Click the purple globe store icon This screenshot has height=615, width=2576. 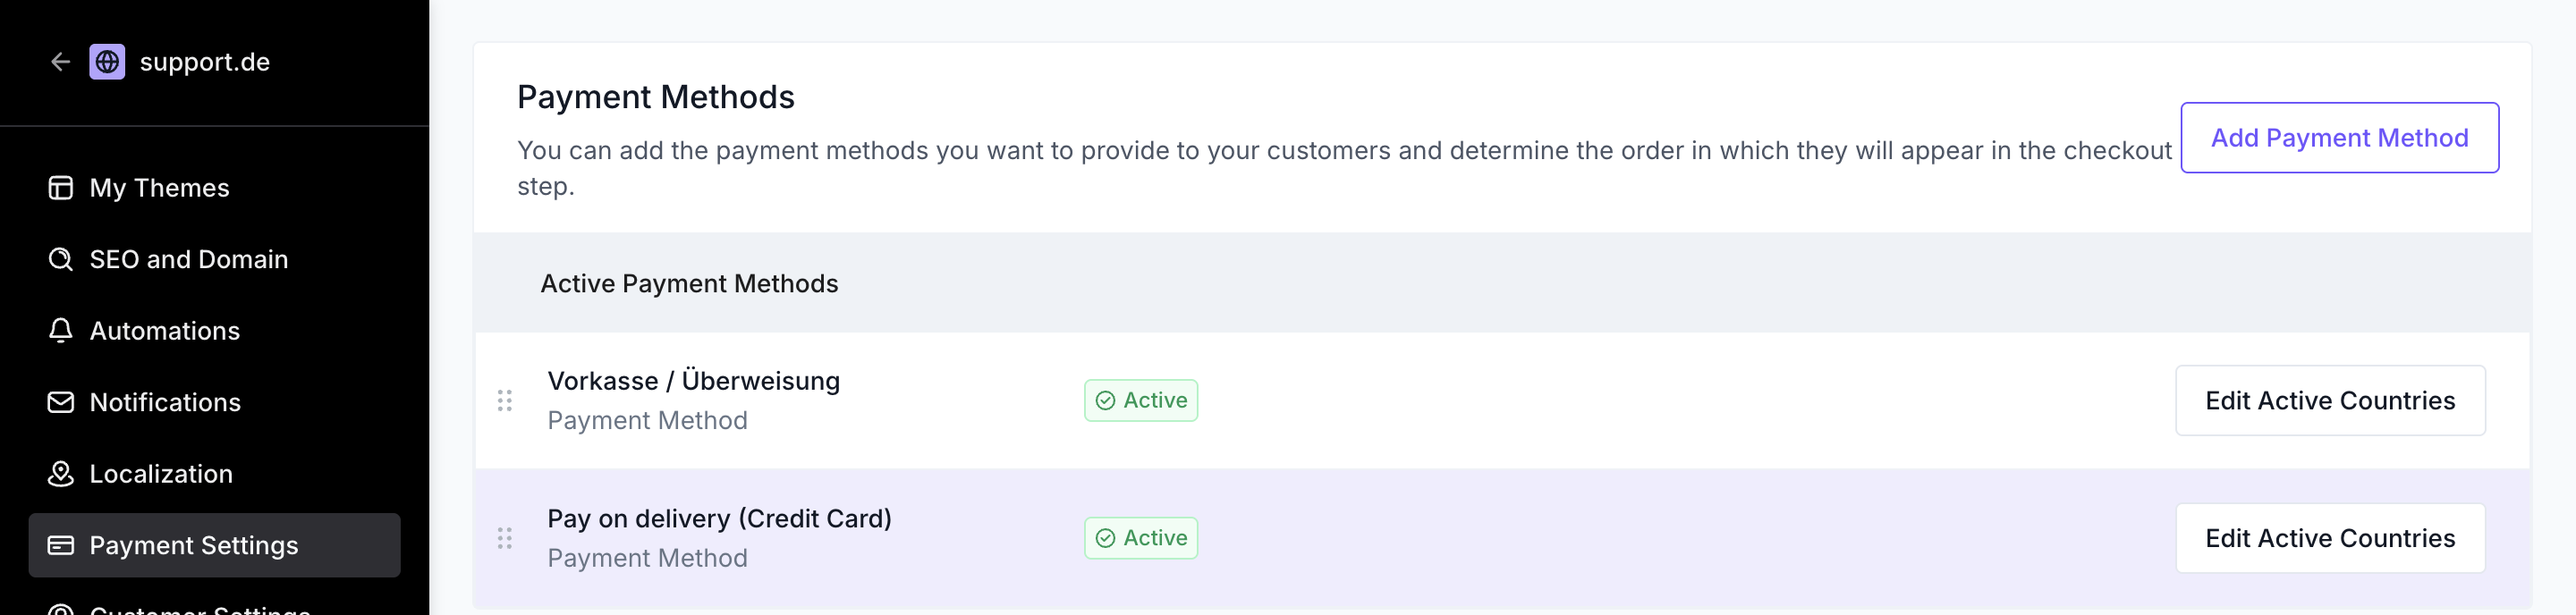(x=107, y=62)
